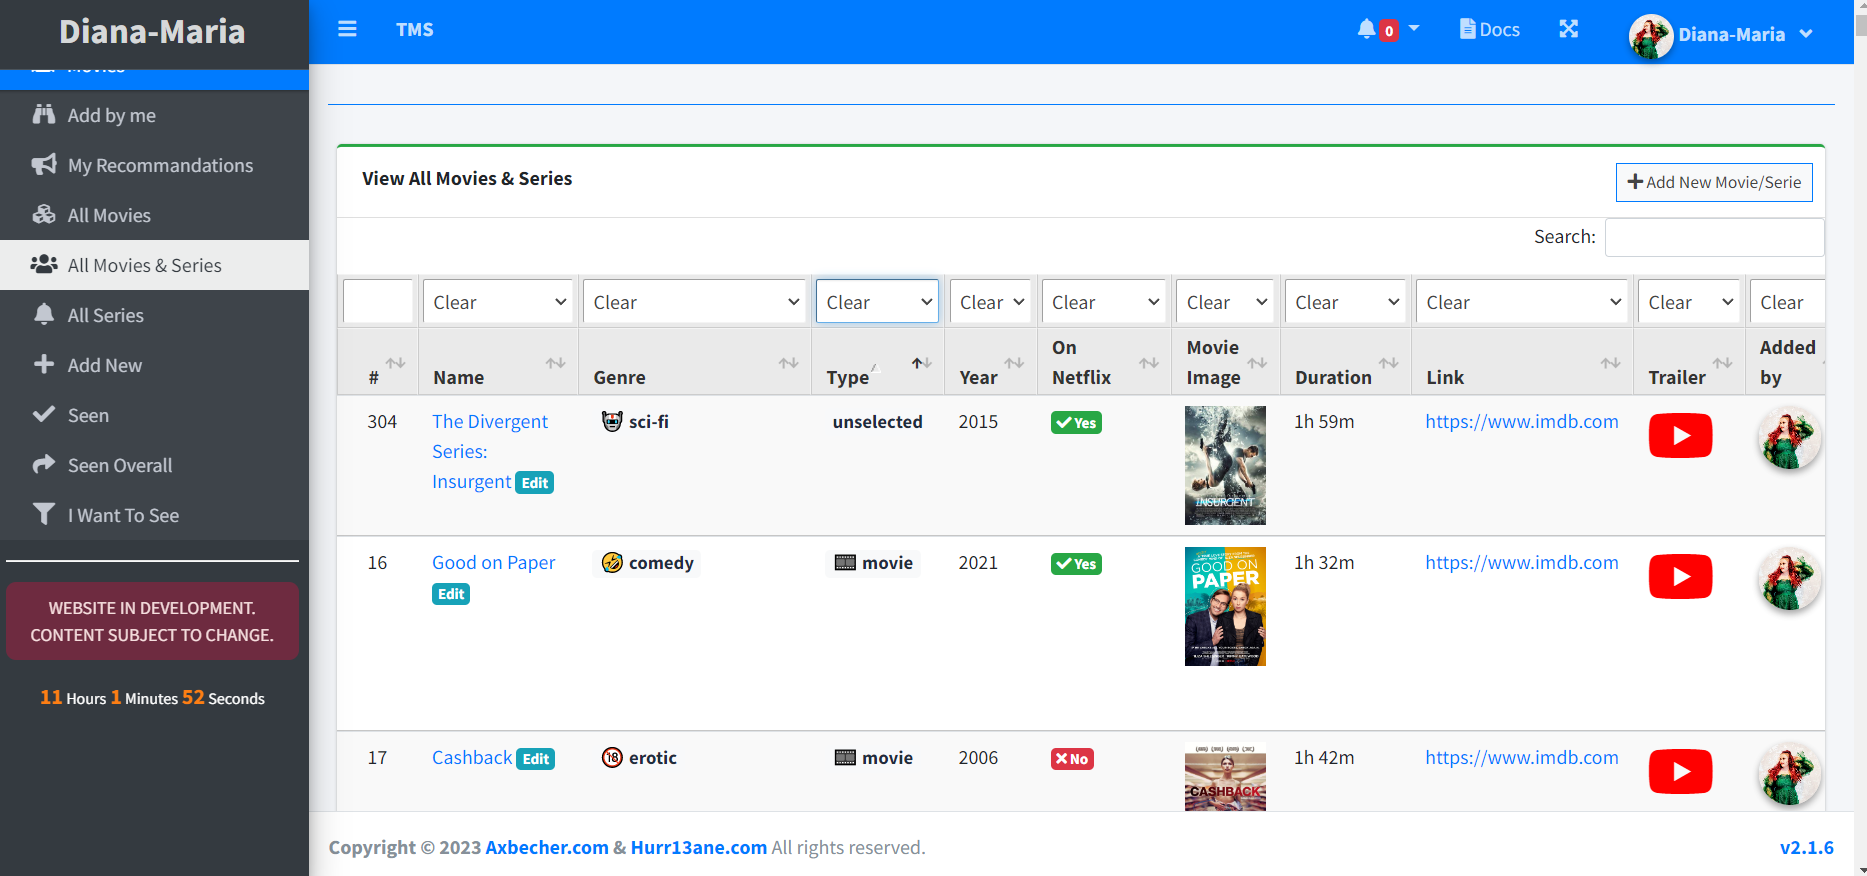Play the trailer for Good on Paper

pyautogui.click(x=1679, y=577)
